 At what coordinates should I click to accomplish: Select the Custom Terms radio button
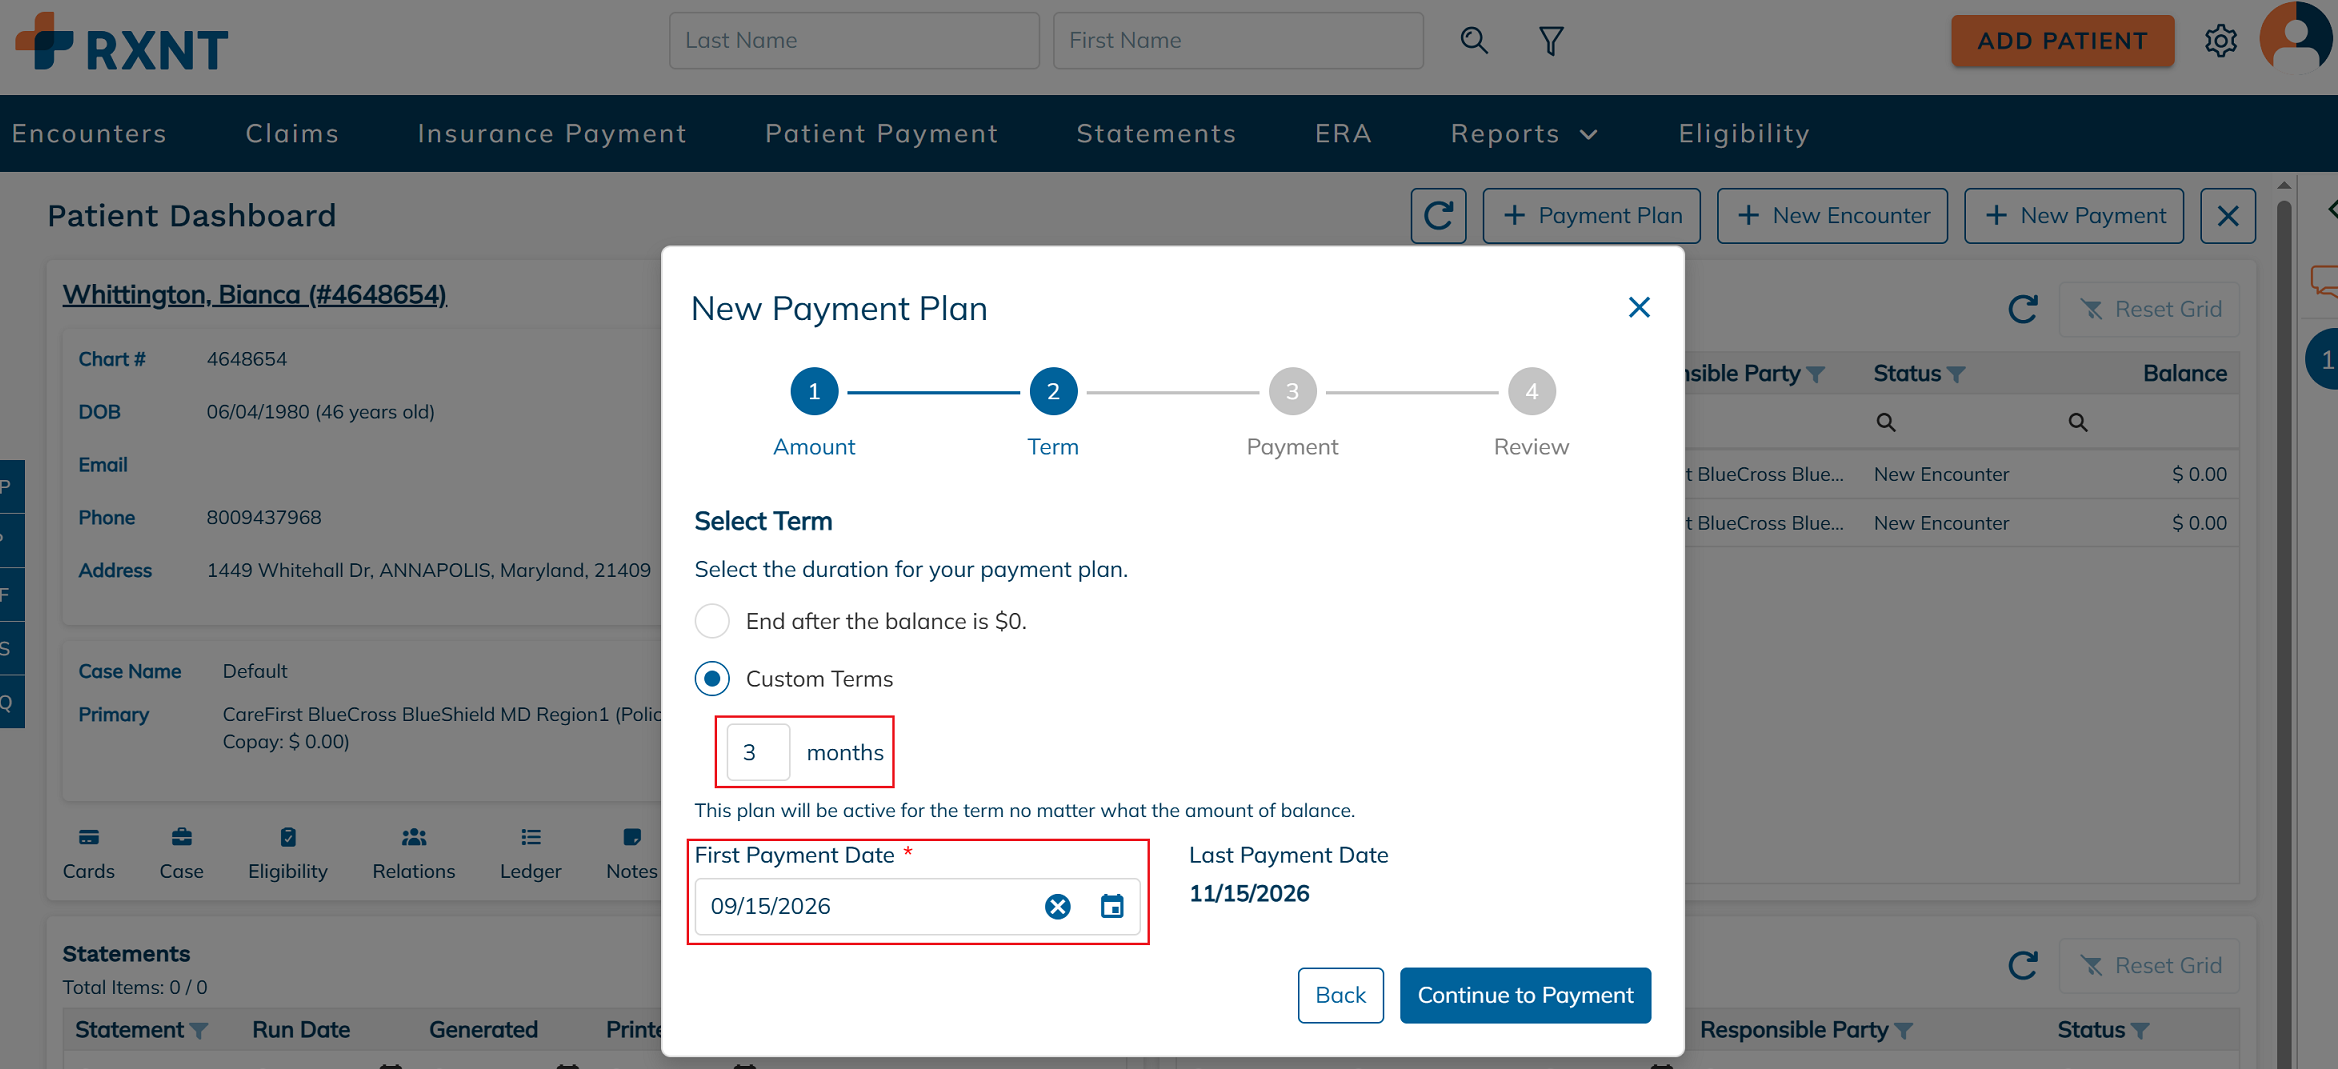coord(712,679)
